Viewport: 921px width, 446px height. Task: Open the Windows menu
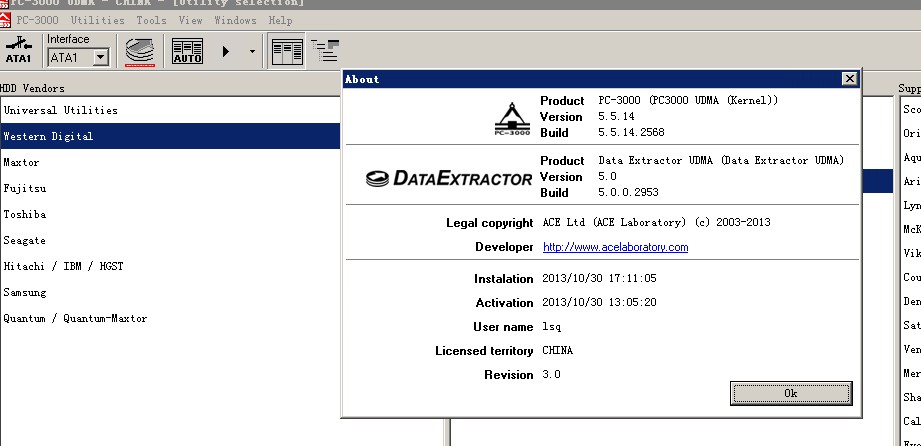[x=235, y=20]
